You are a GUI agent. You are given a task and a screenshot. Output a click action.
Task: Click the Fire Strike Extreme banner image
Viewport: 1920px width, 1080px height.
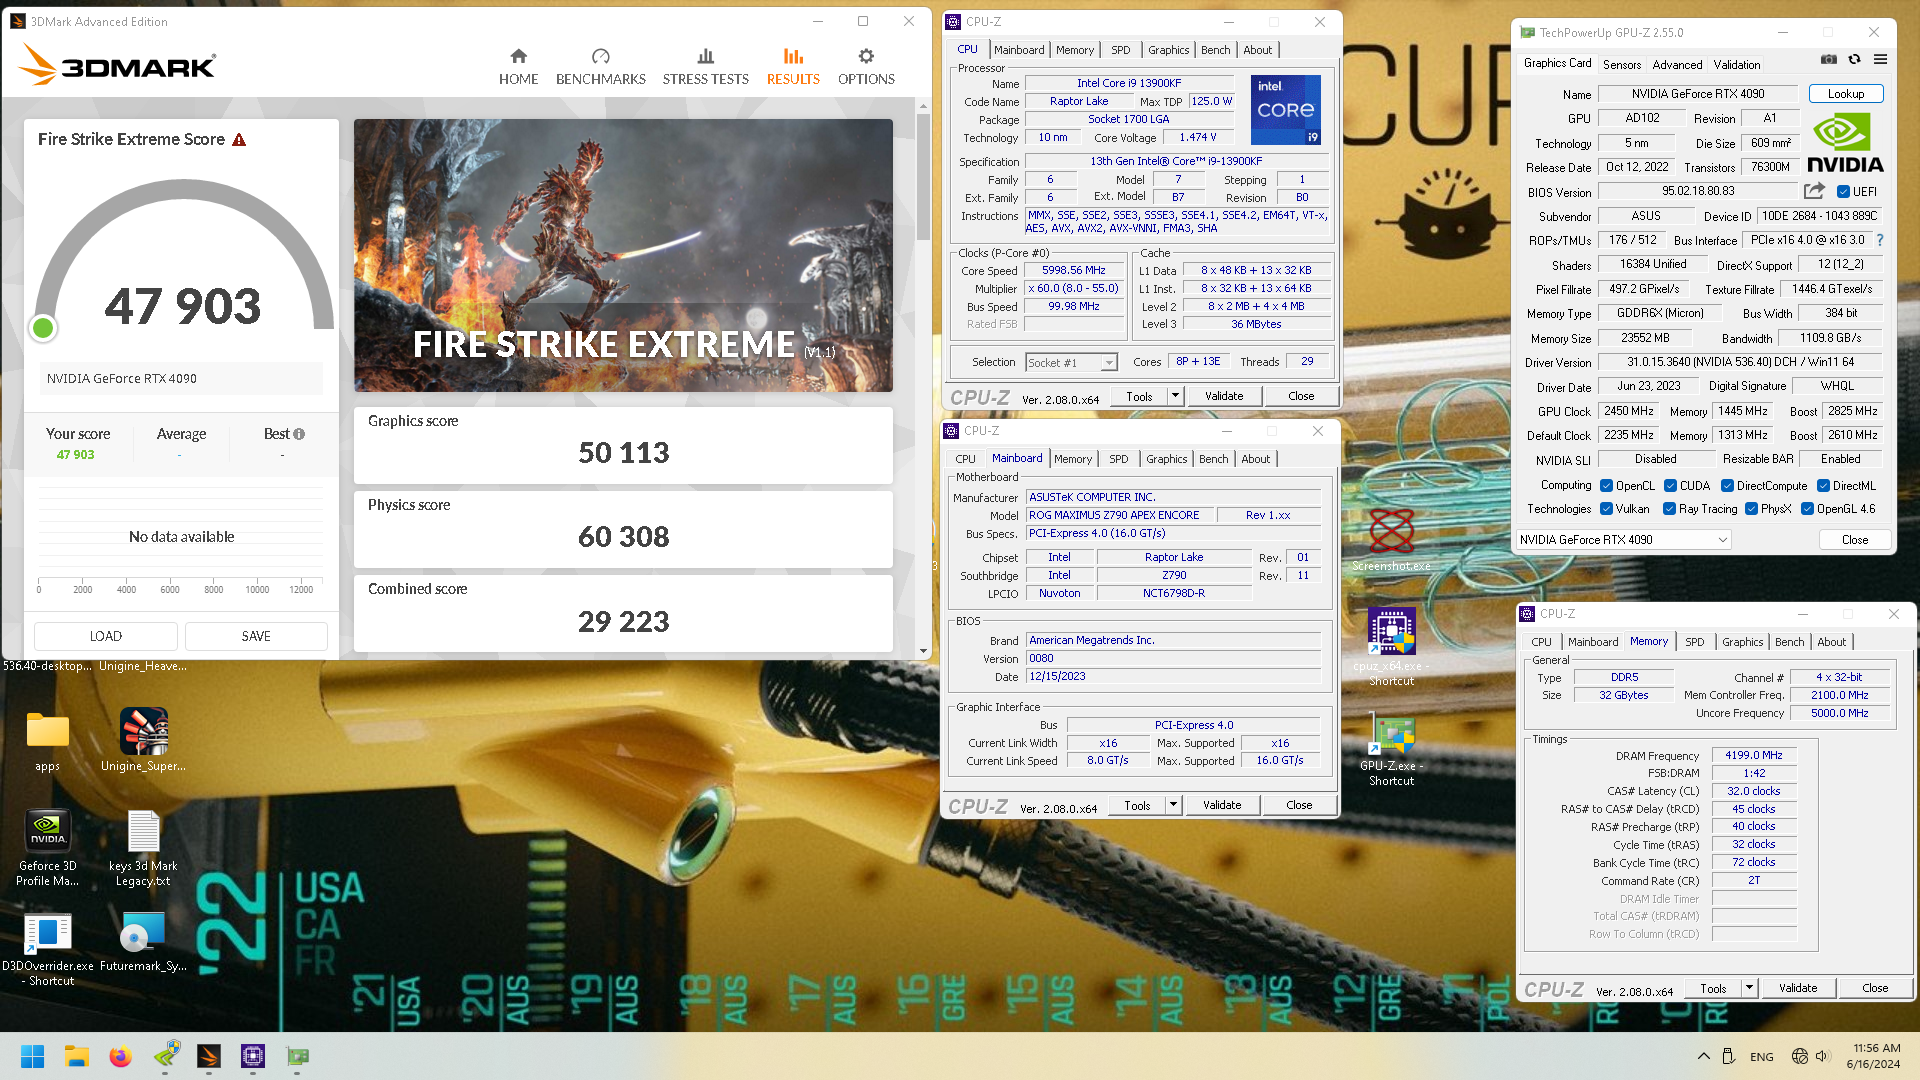pos(623,255)
